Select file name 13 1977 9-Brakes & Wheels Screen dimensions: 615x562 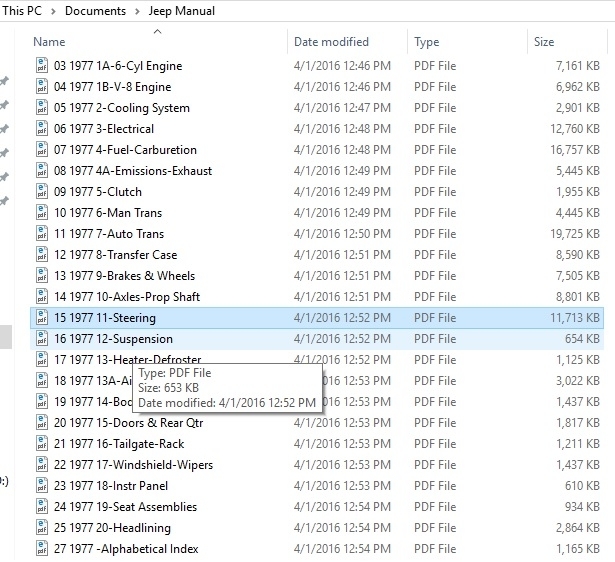pyautogui.click(x=124, y=276)
